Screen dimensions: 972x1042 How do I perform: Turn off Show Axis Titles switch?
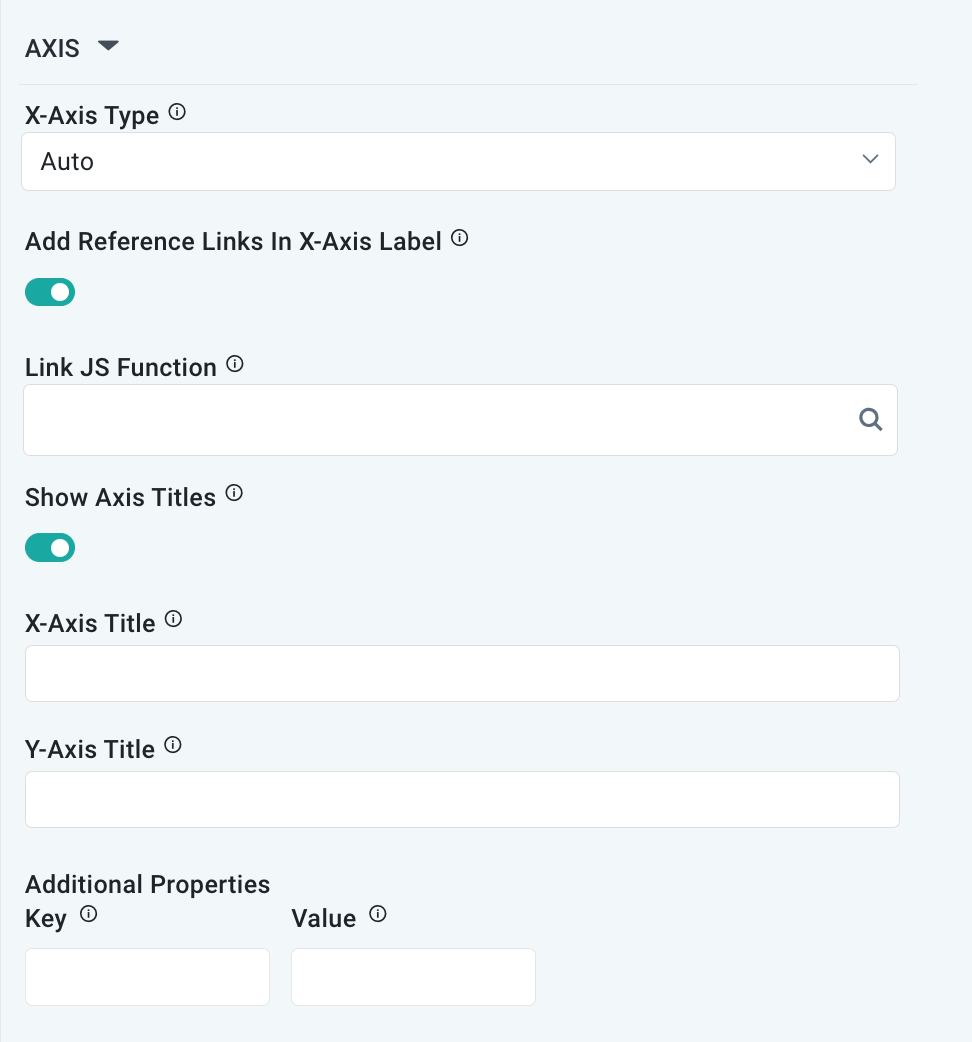(x=50, y=548)
